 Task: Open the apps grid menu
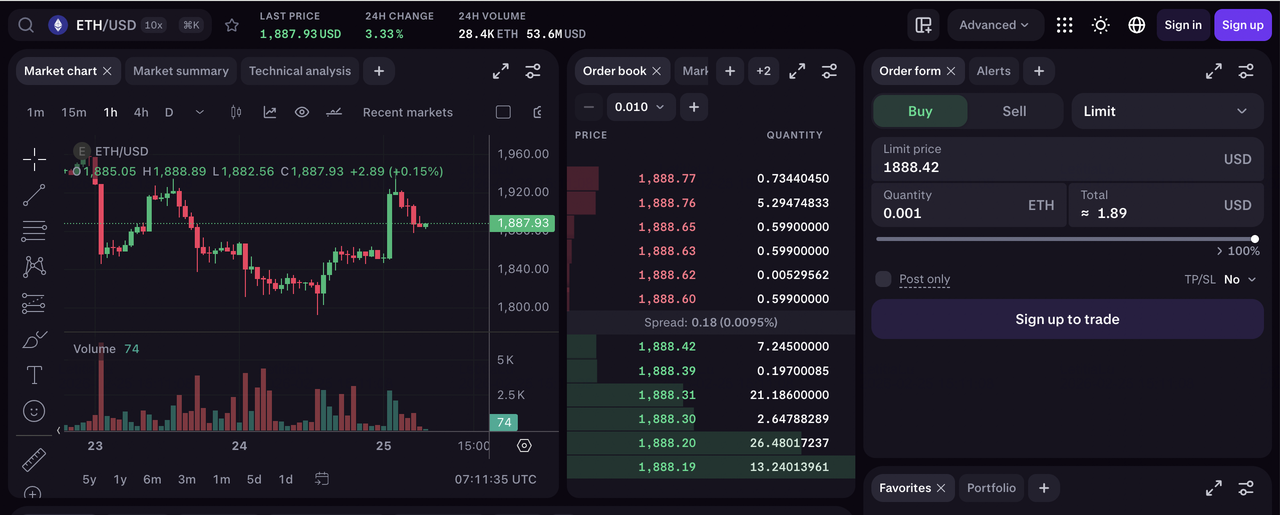coord(1064,25)
